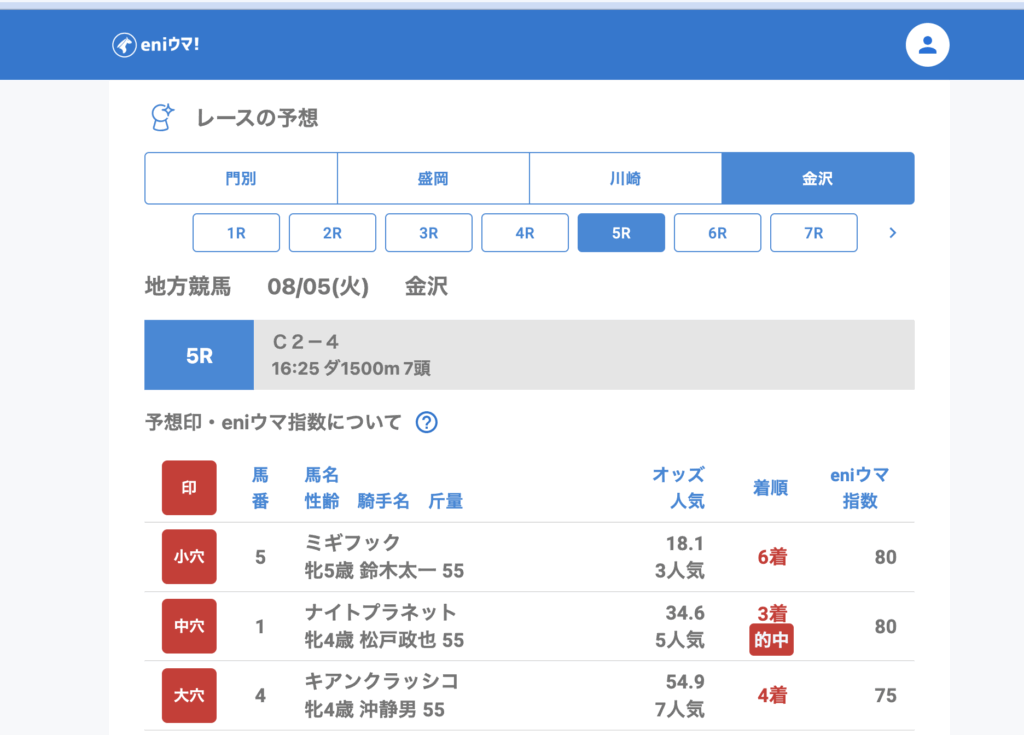This screenshot has width=1024, height=735.
Task: Switch to the 門別 racecourse tab
Action: point(241,179)
